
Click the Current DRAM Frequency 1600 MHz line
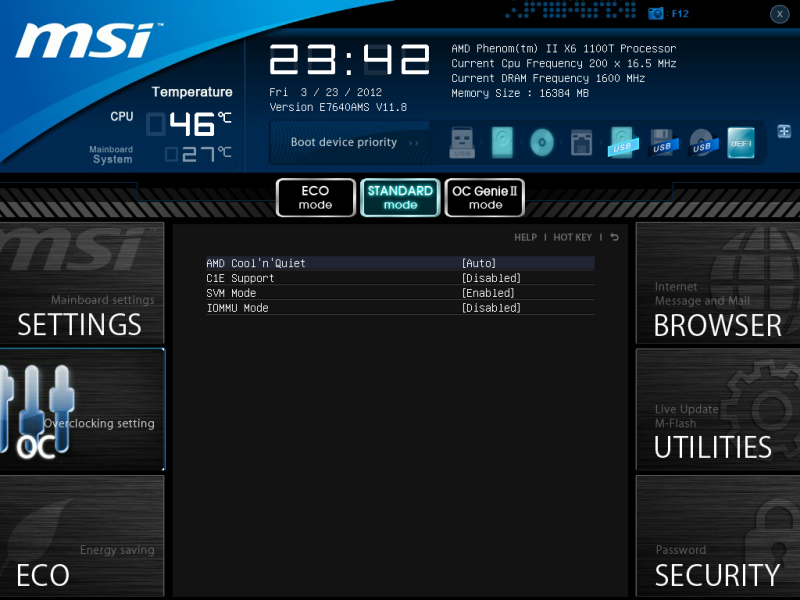(548, 78)
